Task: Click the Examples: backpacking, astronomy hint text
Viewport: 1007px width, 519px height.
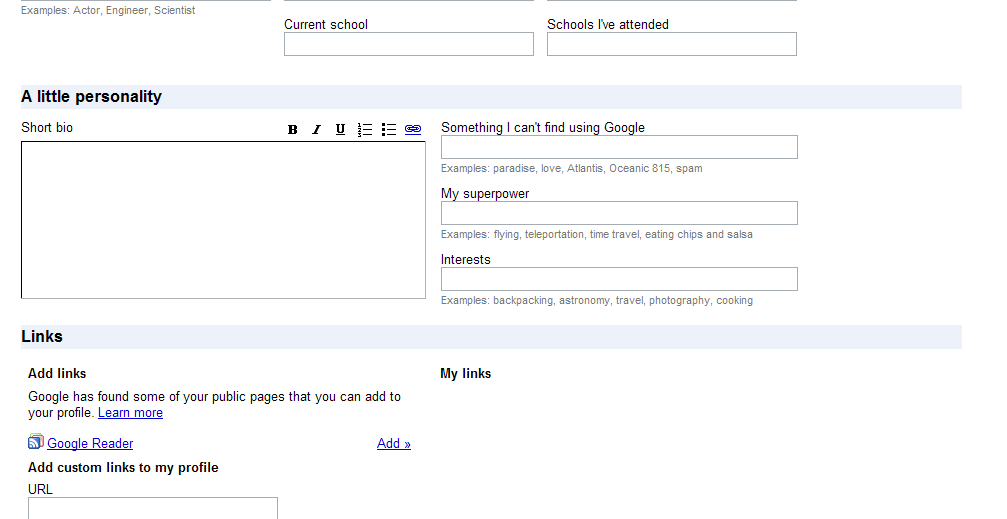Action: [597, 300]
